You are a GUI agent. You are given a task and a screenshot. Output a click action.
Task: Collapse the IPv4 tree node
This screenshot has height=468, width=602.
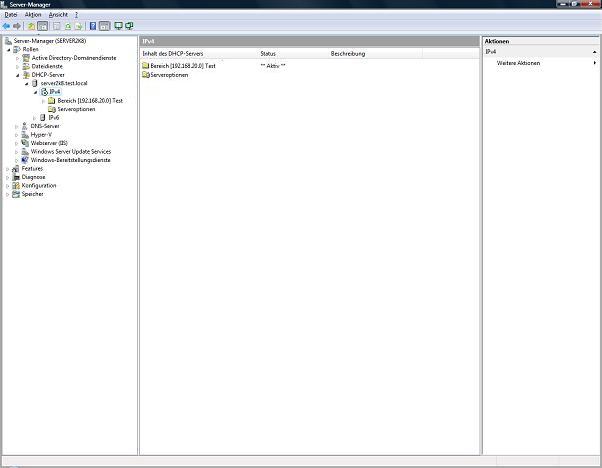(x=36, y=92)
